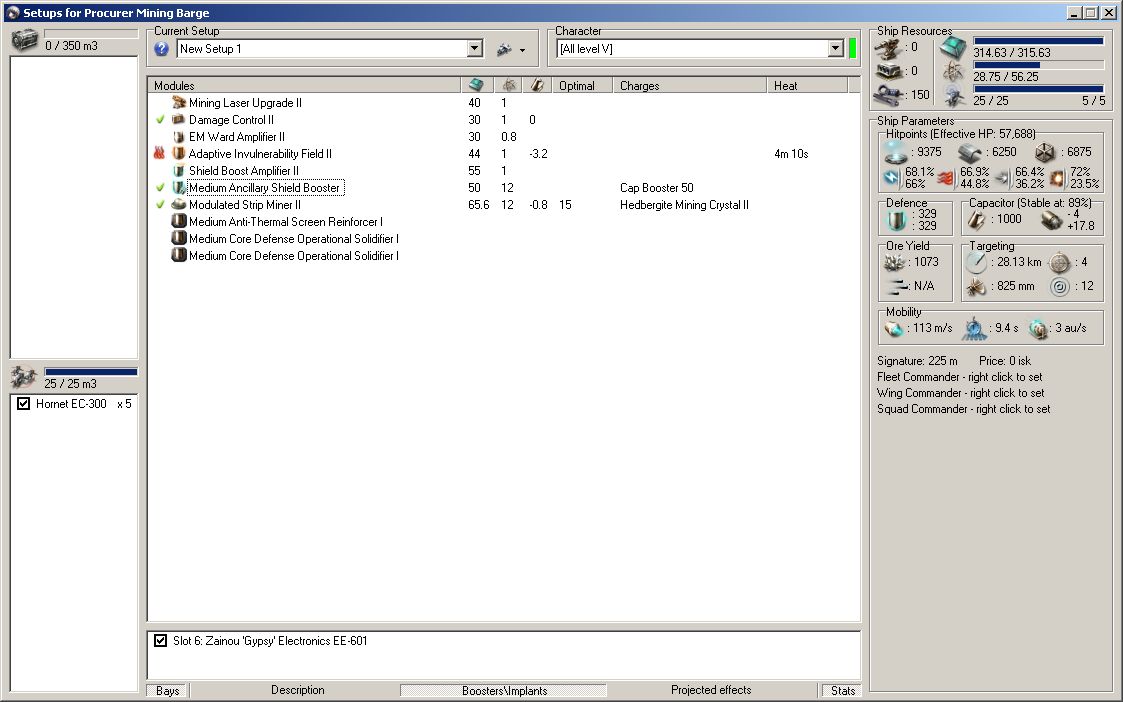
Task: Click the targeting range icon
Action: click(x=976, y=262)
